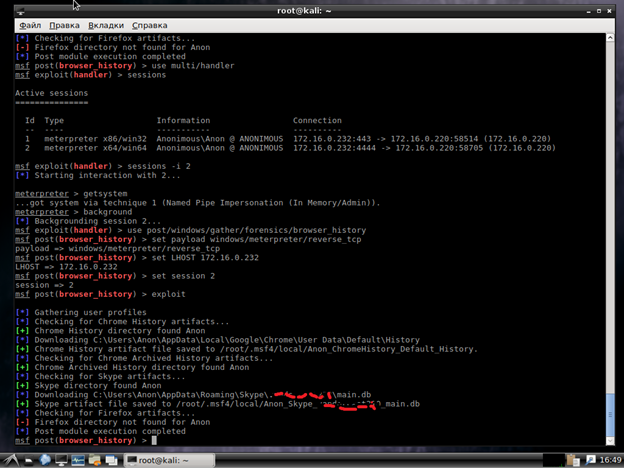
Task: Click the root@kali: ~ window title
Action: [304, 11]
